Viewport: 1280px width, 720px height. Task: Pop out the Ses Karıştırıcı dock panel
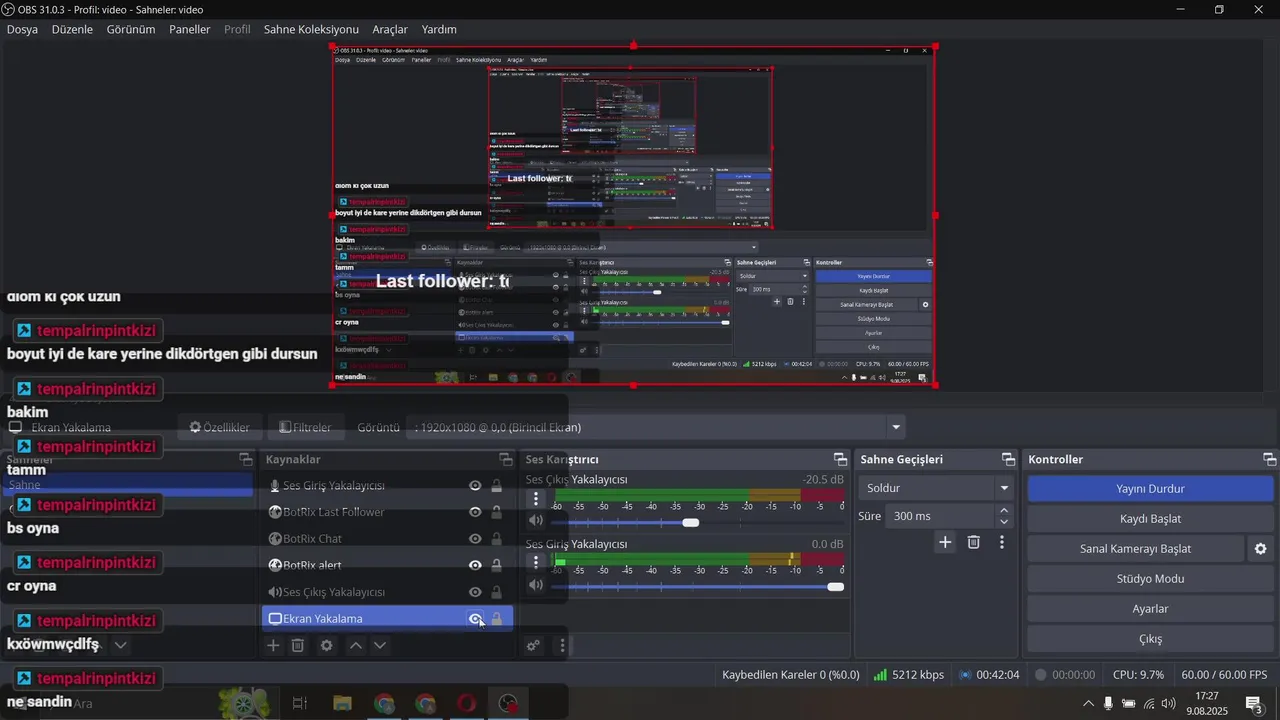click(x=838, y=459)
